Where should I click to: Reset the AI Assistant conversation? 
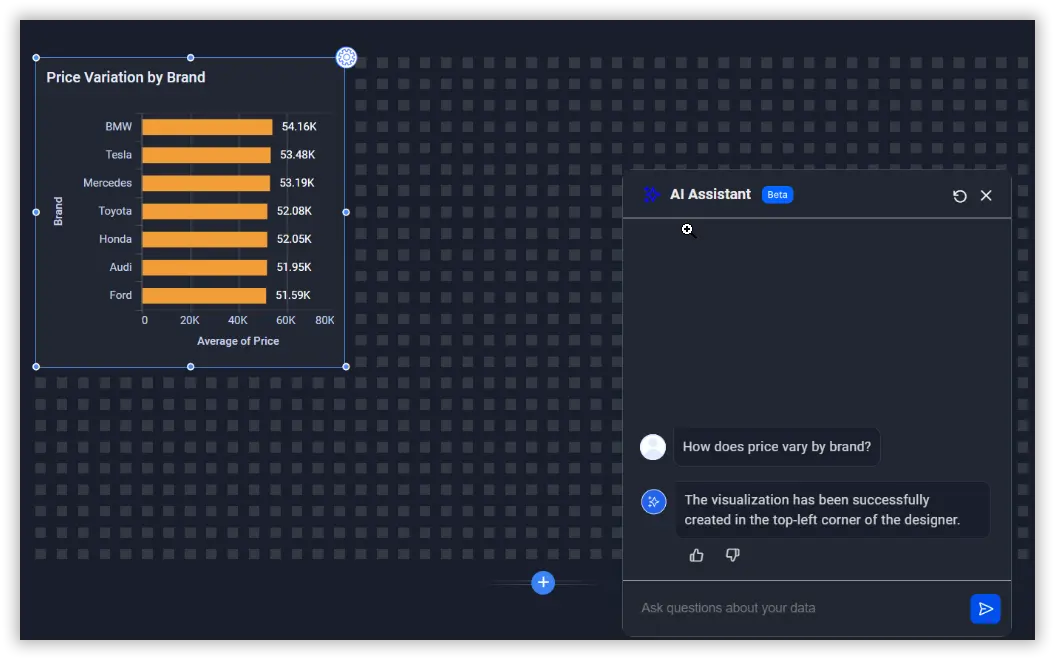[960, 196]
